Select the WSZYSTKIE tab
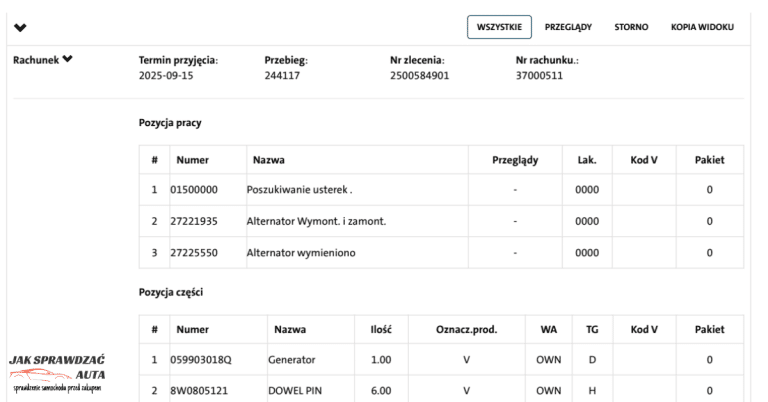Viewport: 768px width, 402px height. [x=499, y=27]
